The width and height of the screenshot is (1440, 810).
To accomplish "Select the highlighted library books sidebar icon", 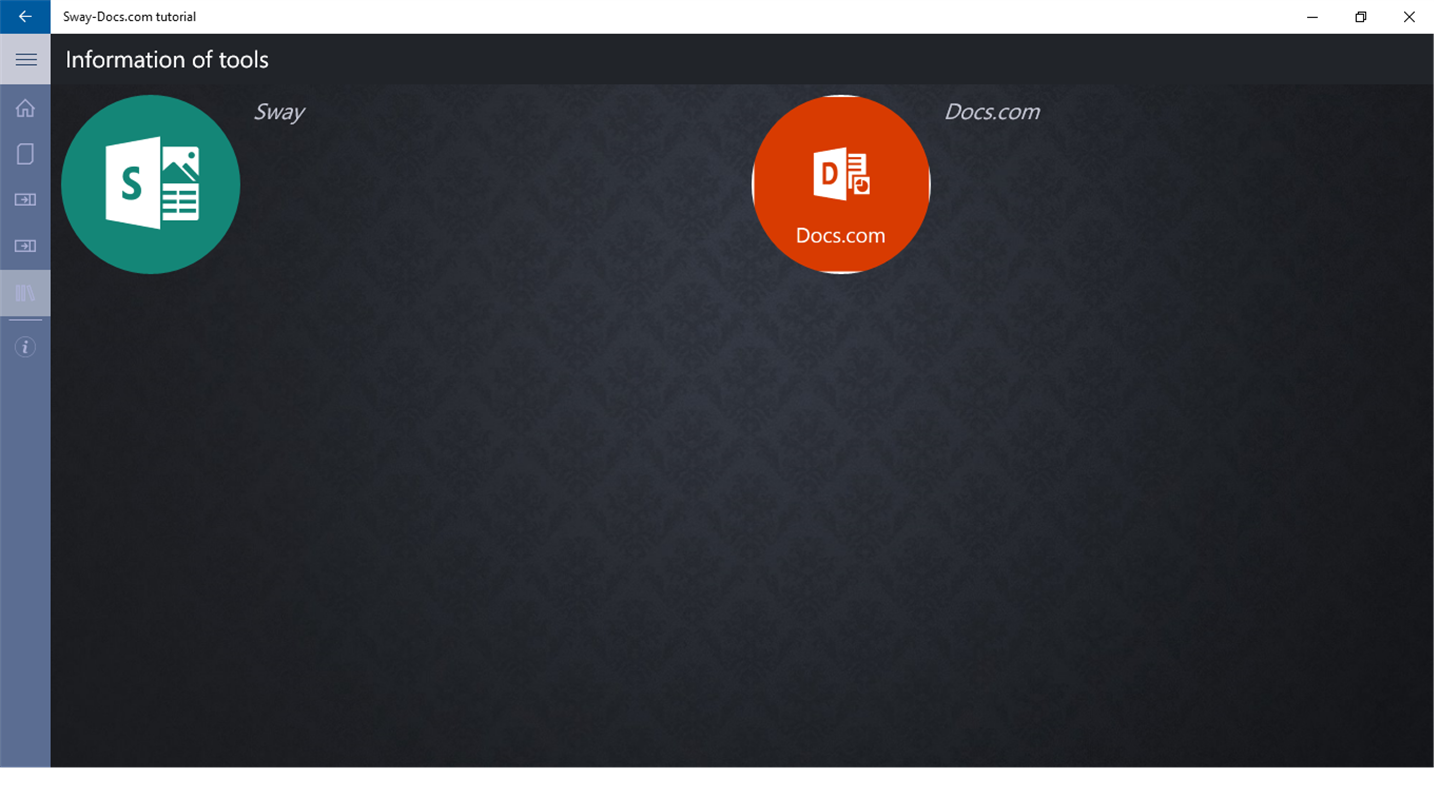I will (x=25, y=293).
